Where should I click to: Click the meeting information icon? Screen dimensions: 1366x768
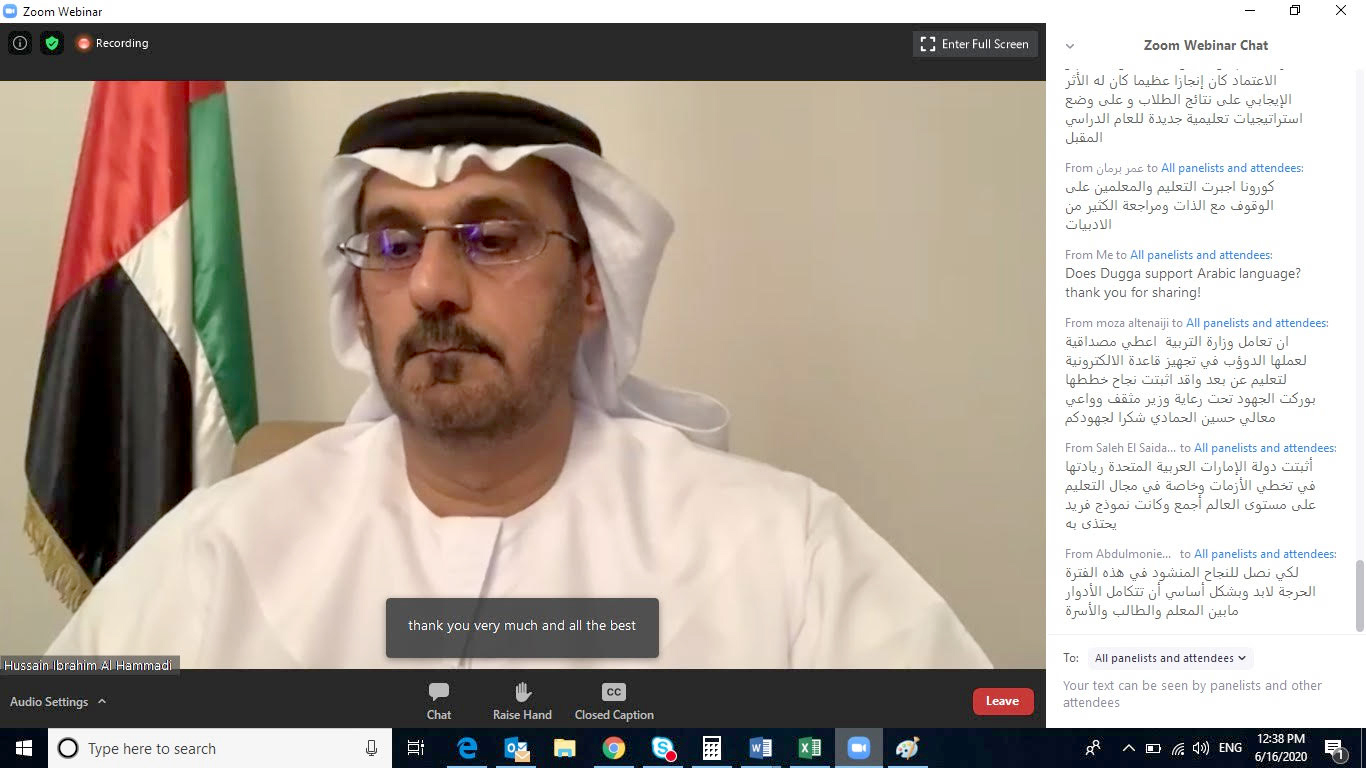click(x=19, y=43)
